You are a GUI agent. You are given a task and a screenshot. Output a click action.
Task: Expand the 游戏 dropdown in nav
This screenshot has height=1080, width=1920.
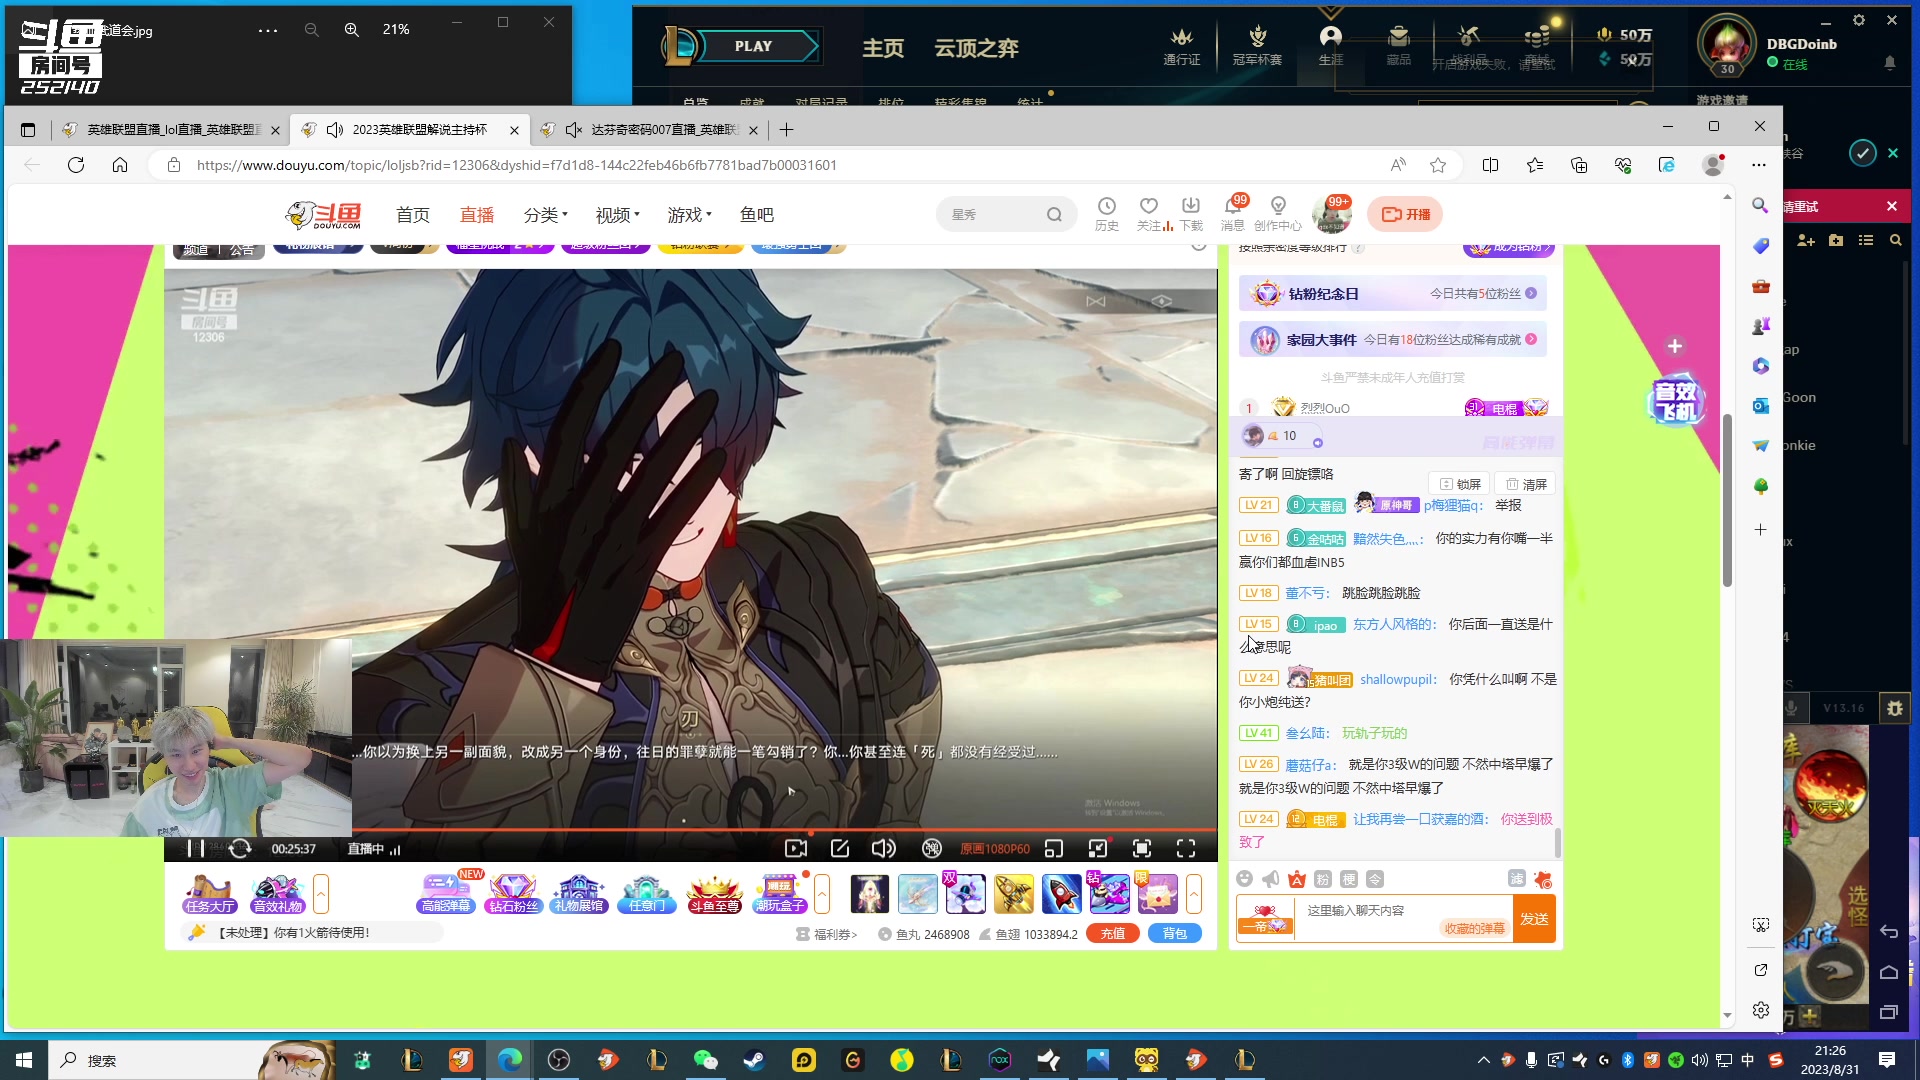689,215
